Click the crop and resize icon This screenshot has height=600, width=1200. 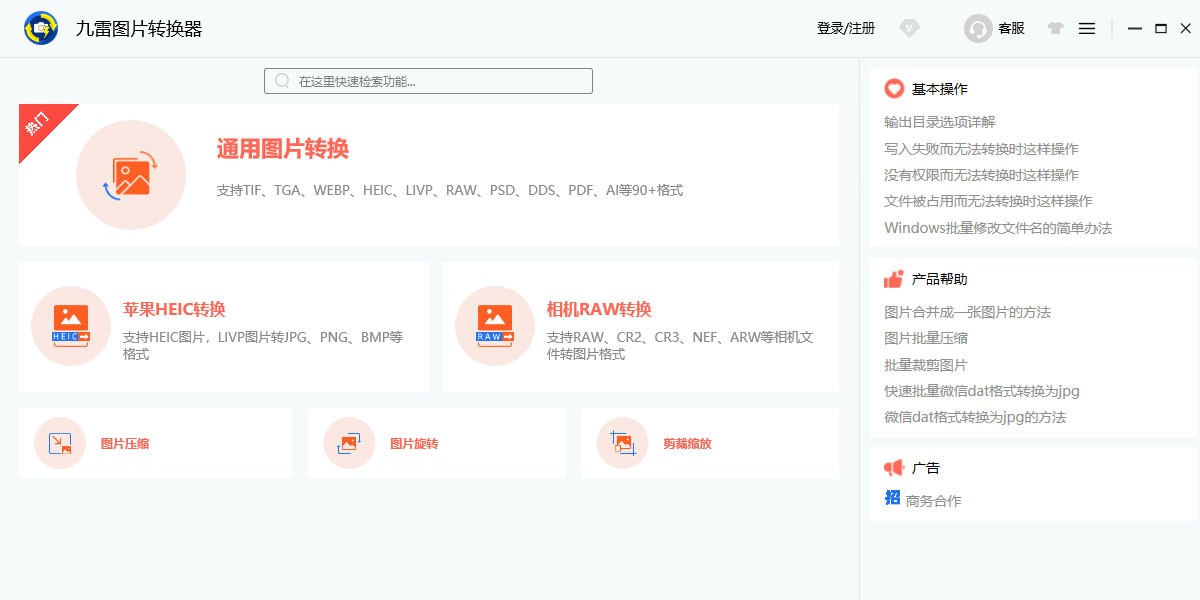click(622, 443)
